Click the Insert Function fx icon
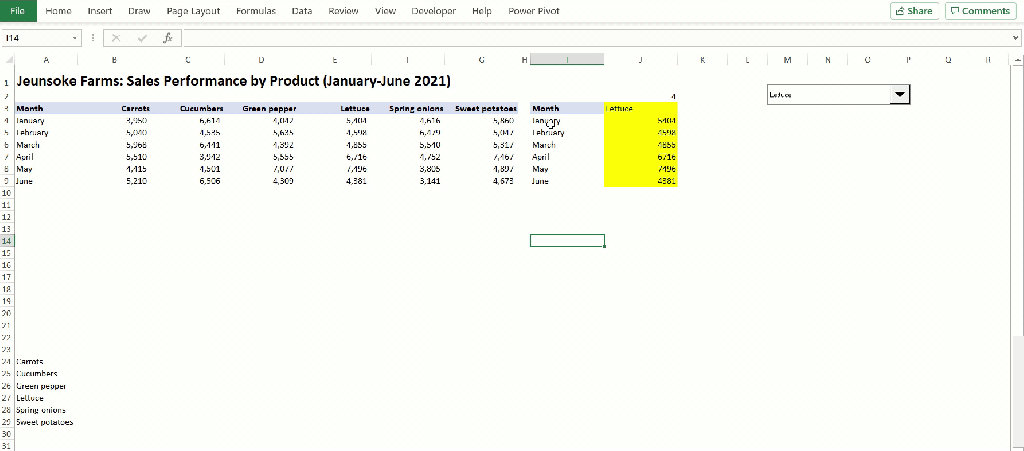Viewport: 1024px width, 451px height. tap(168, 38)
